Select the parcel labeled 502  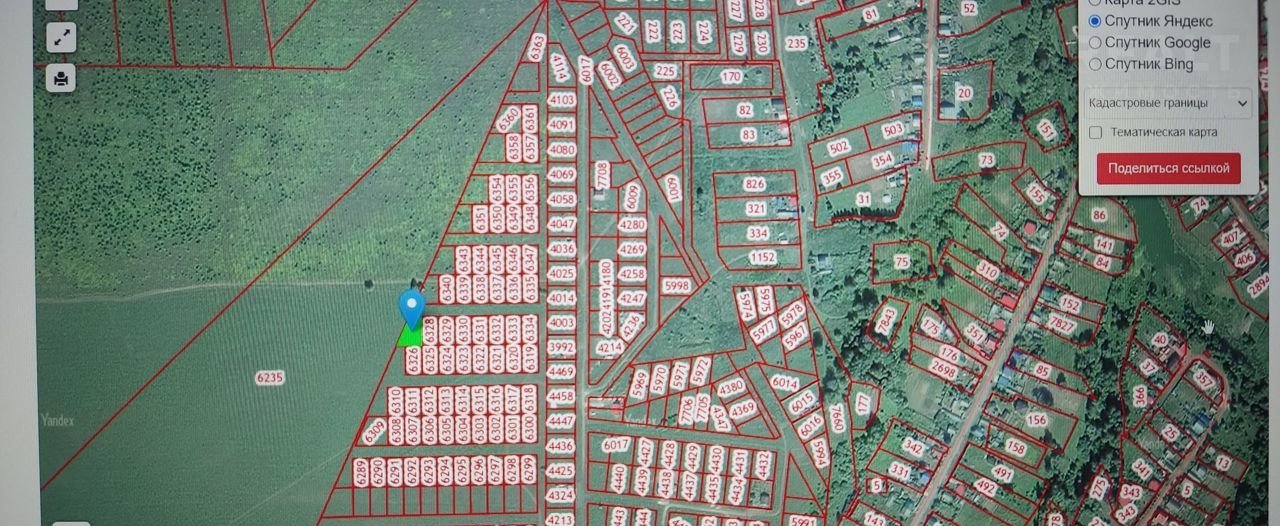point(838,148)
